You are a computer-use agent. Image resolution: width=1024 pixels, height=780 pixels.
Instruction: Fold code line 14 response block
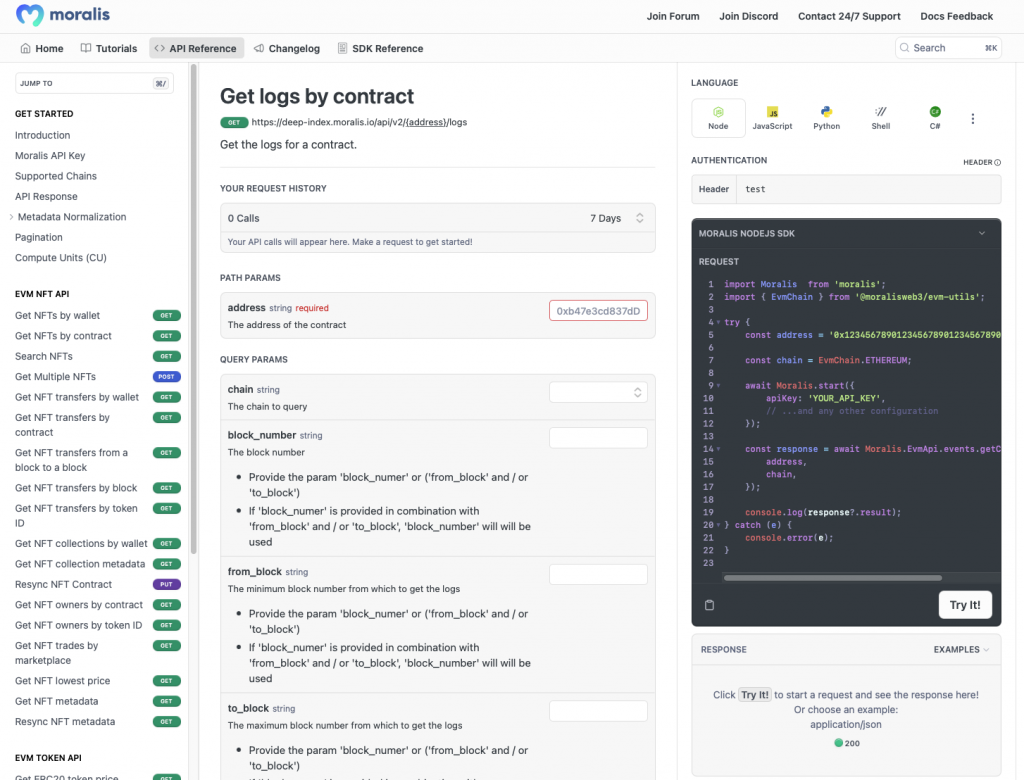718,449
